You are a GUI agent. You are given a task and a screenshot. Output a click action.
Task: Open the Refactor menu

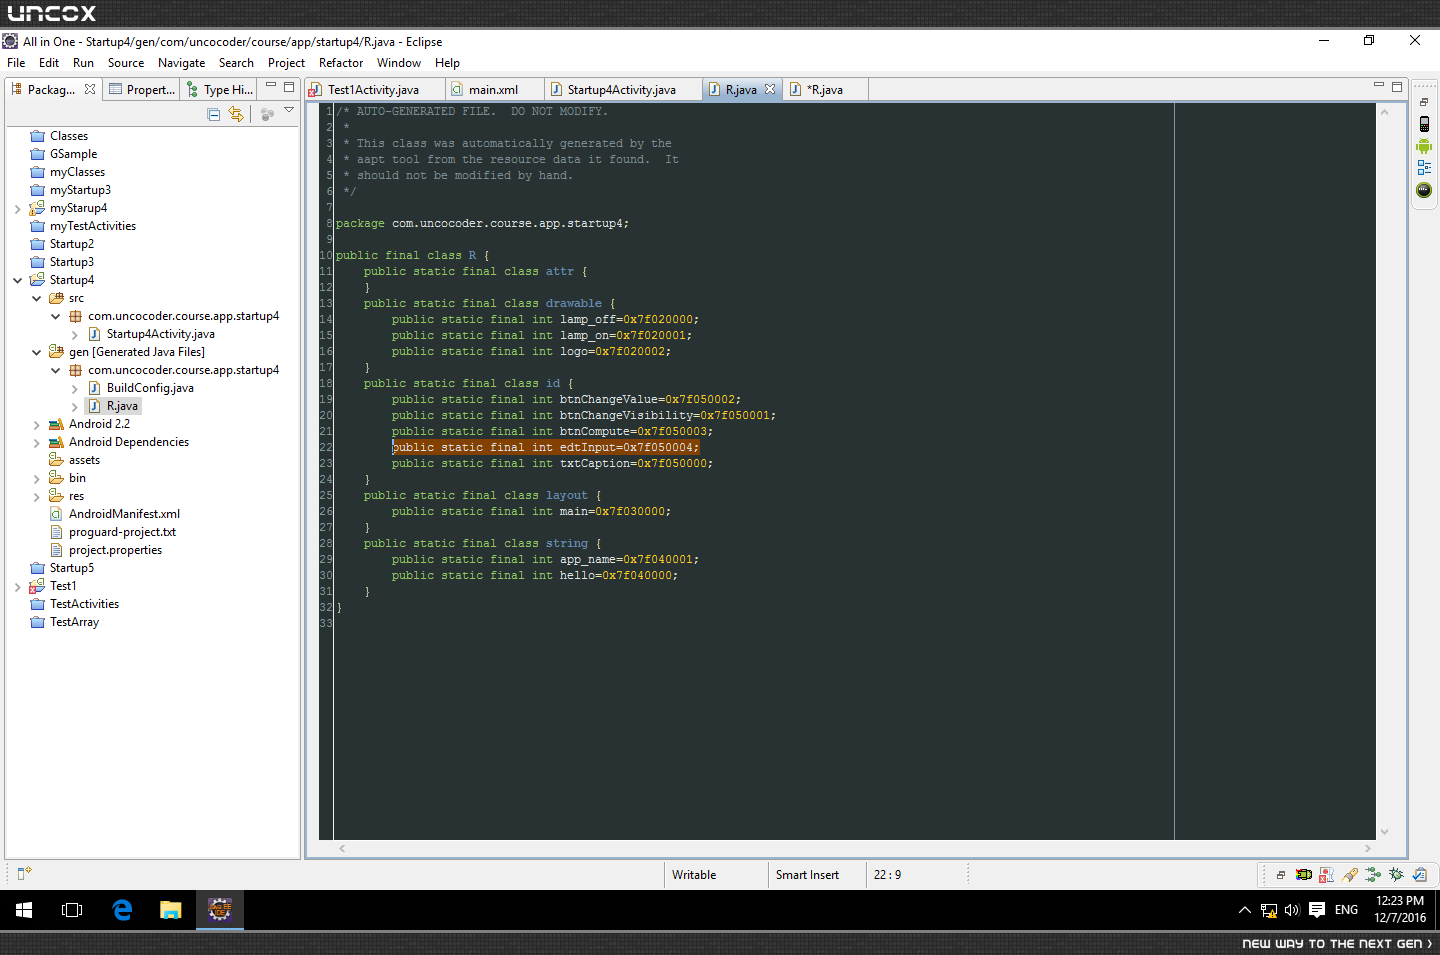pyautogui.click(x=341, y=63)
